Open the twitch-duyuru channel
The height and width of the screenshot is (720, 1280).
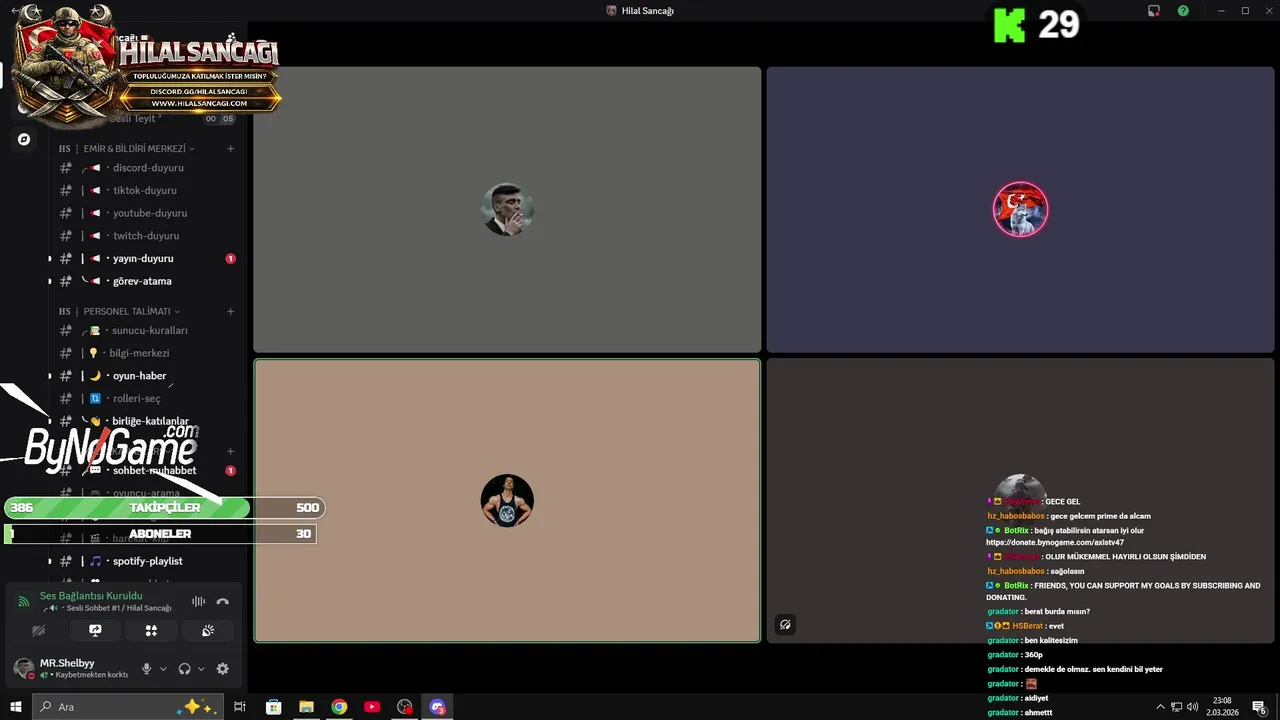point(148,236)
